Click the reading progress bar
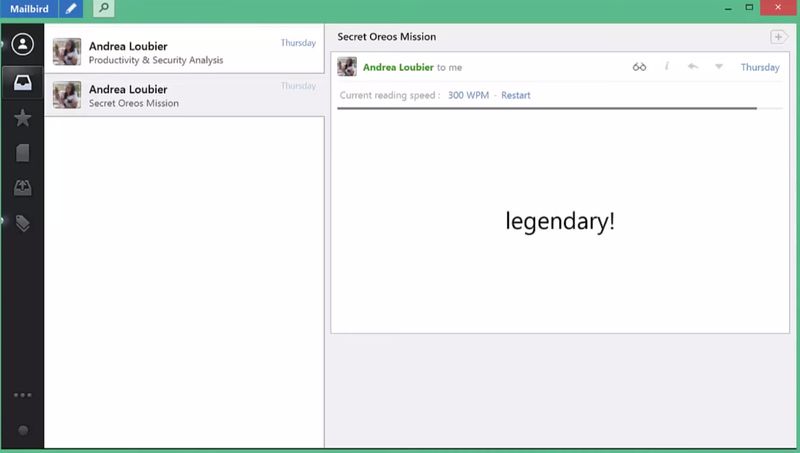800x453 pixels. (x=546, y=107)
